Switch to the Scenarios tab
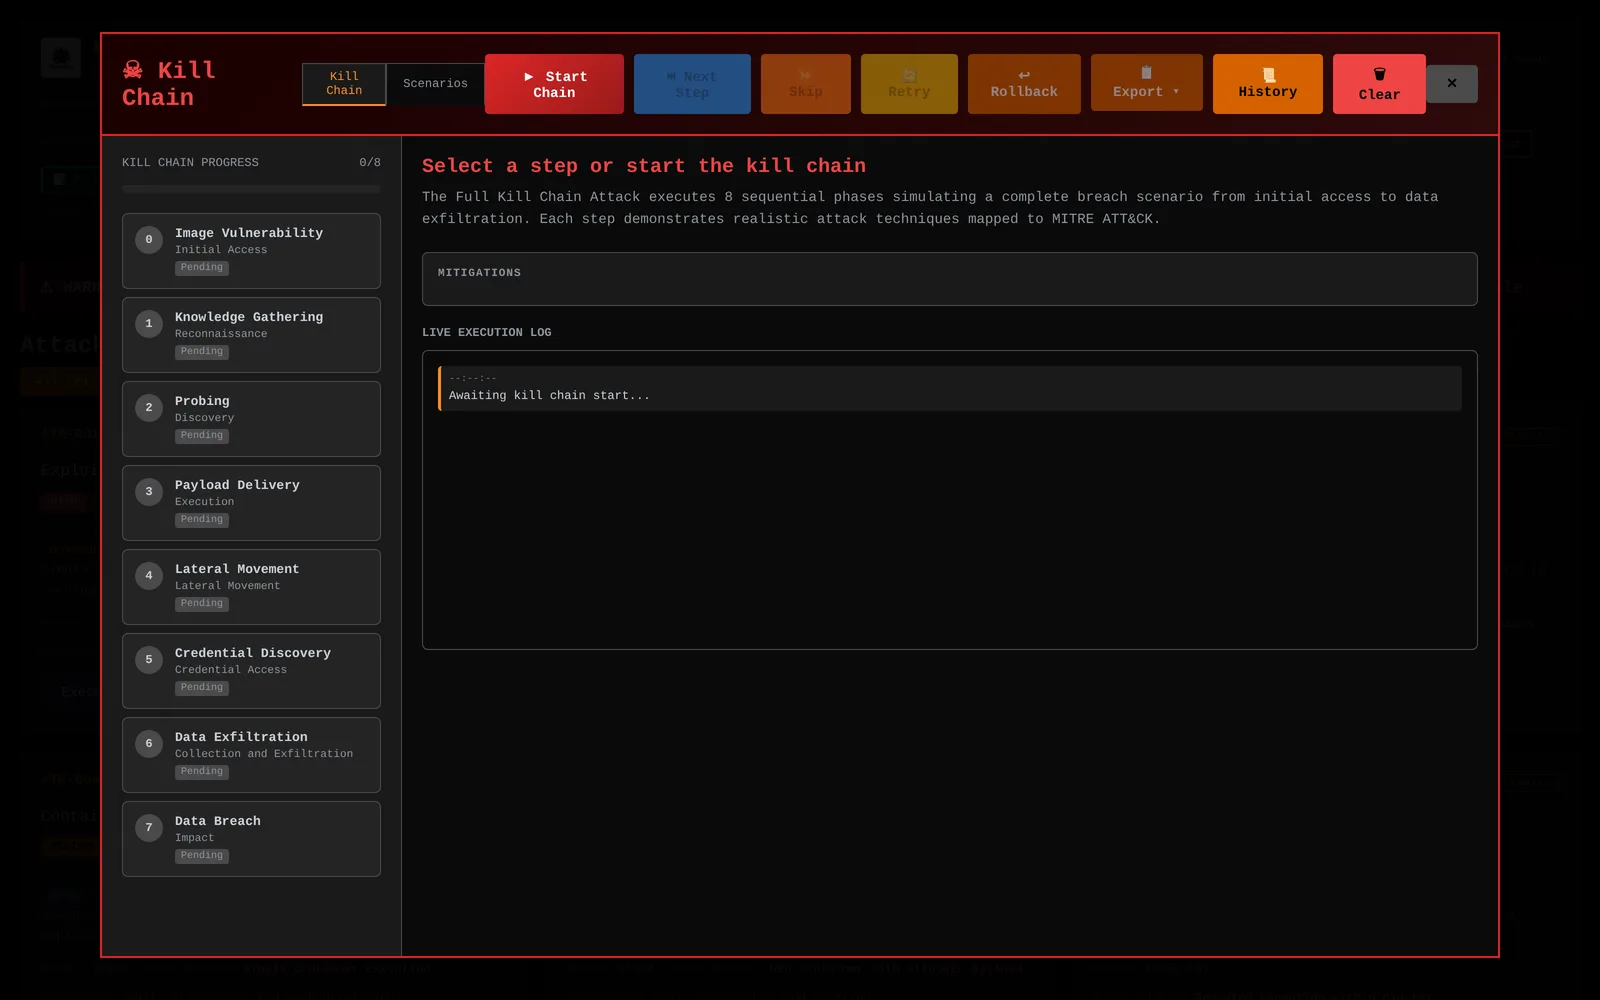1600x1000 pixels. [435, 84]
